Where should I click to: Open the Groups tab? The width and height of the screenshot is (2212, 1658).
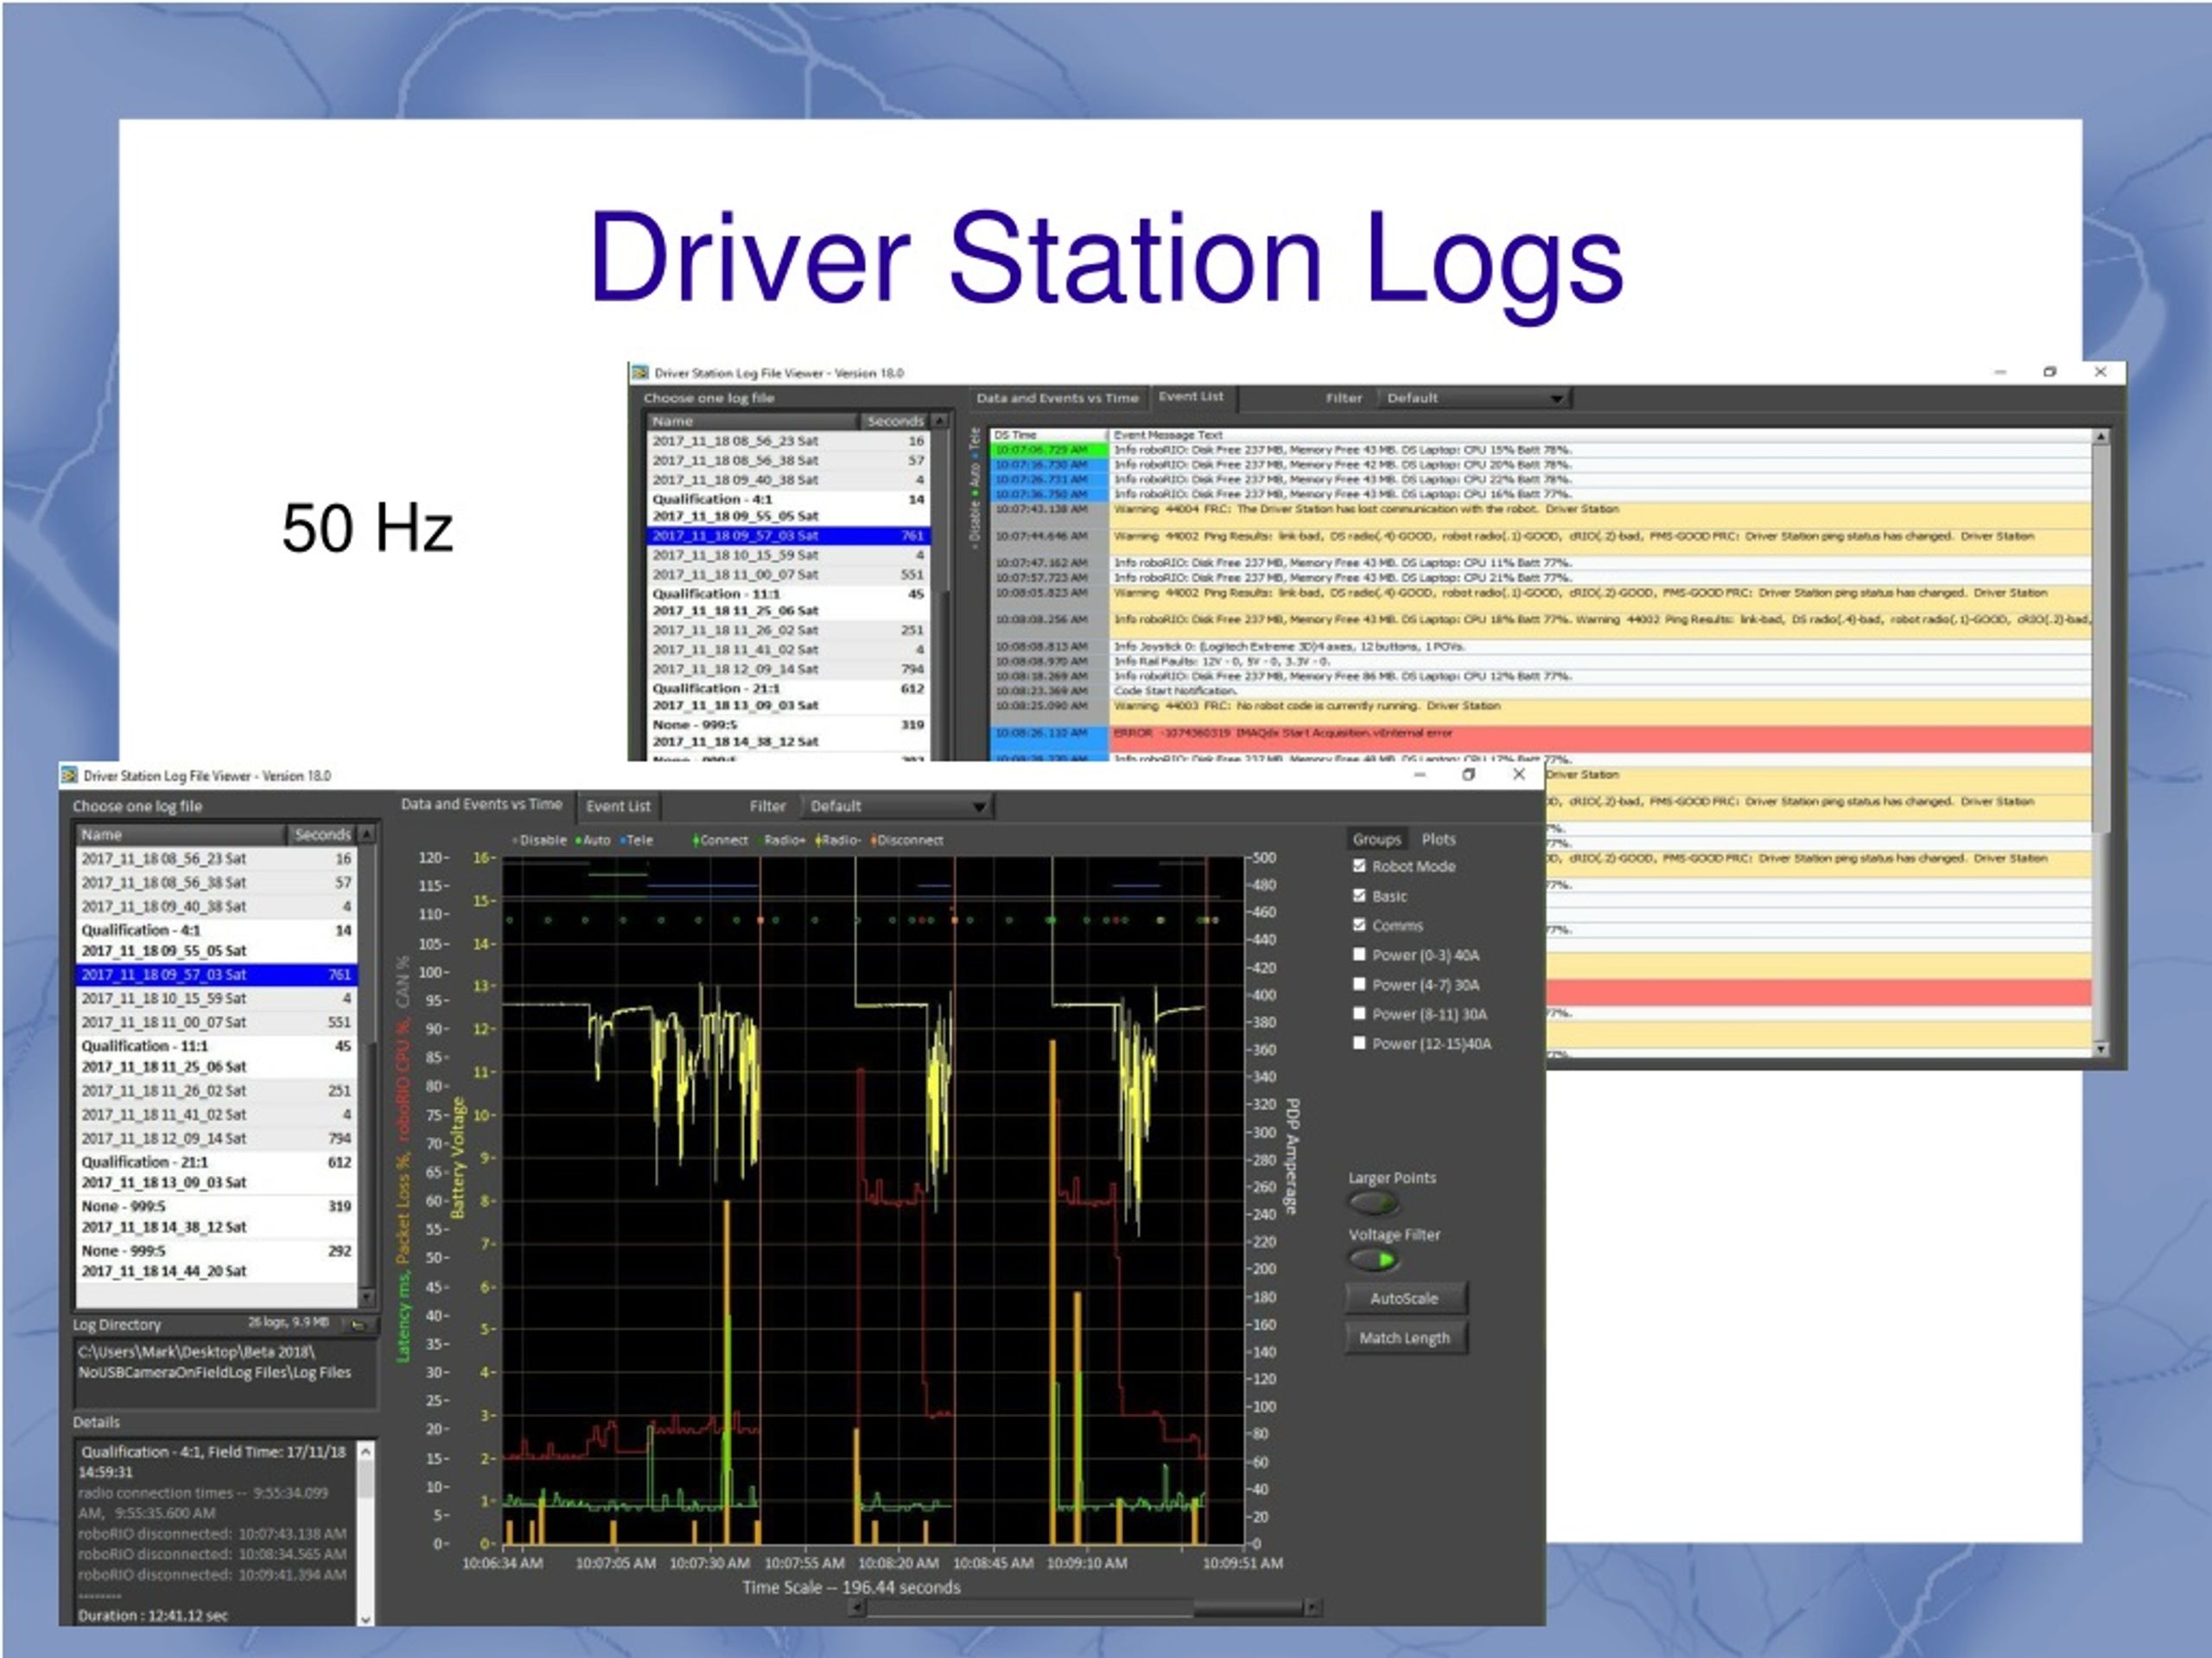point(1376,839)
